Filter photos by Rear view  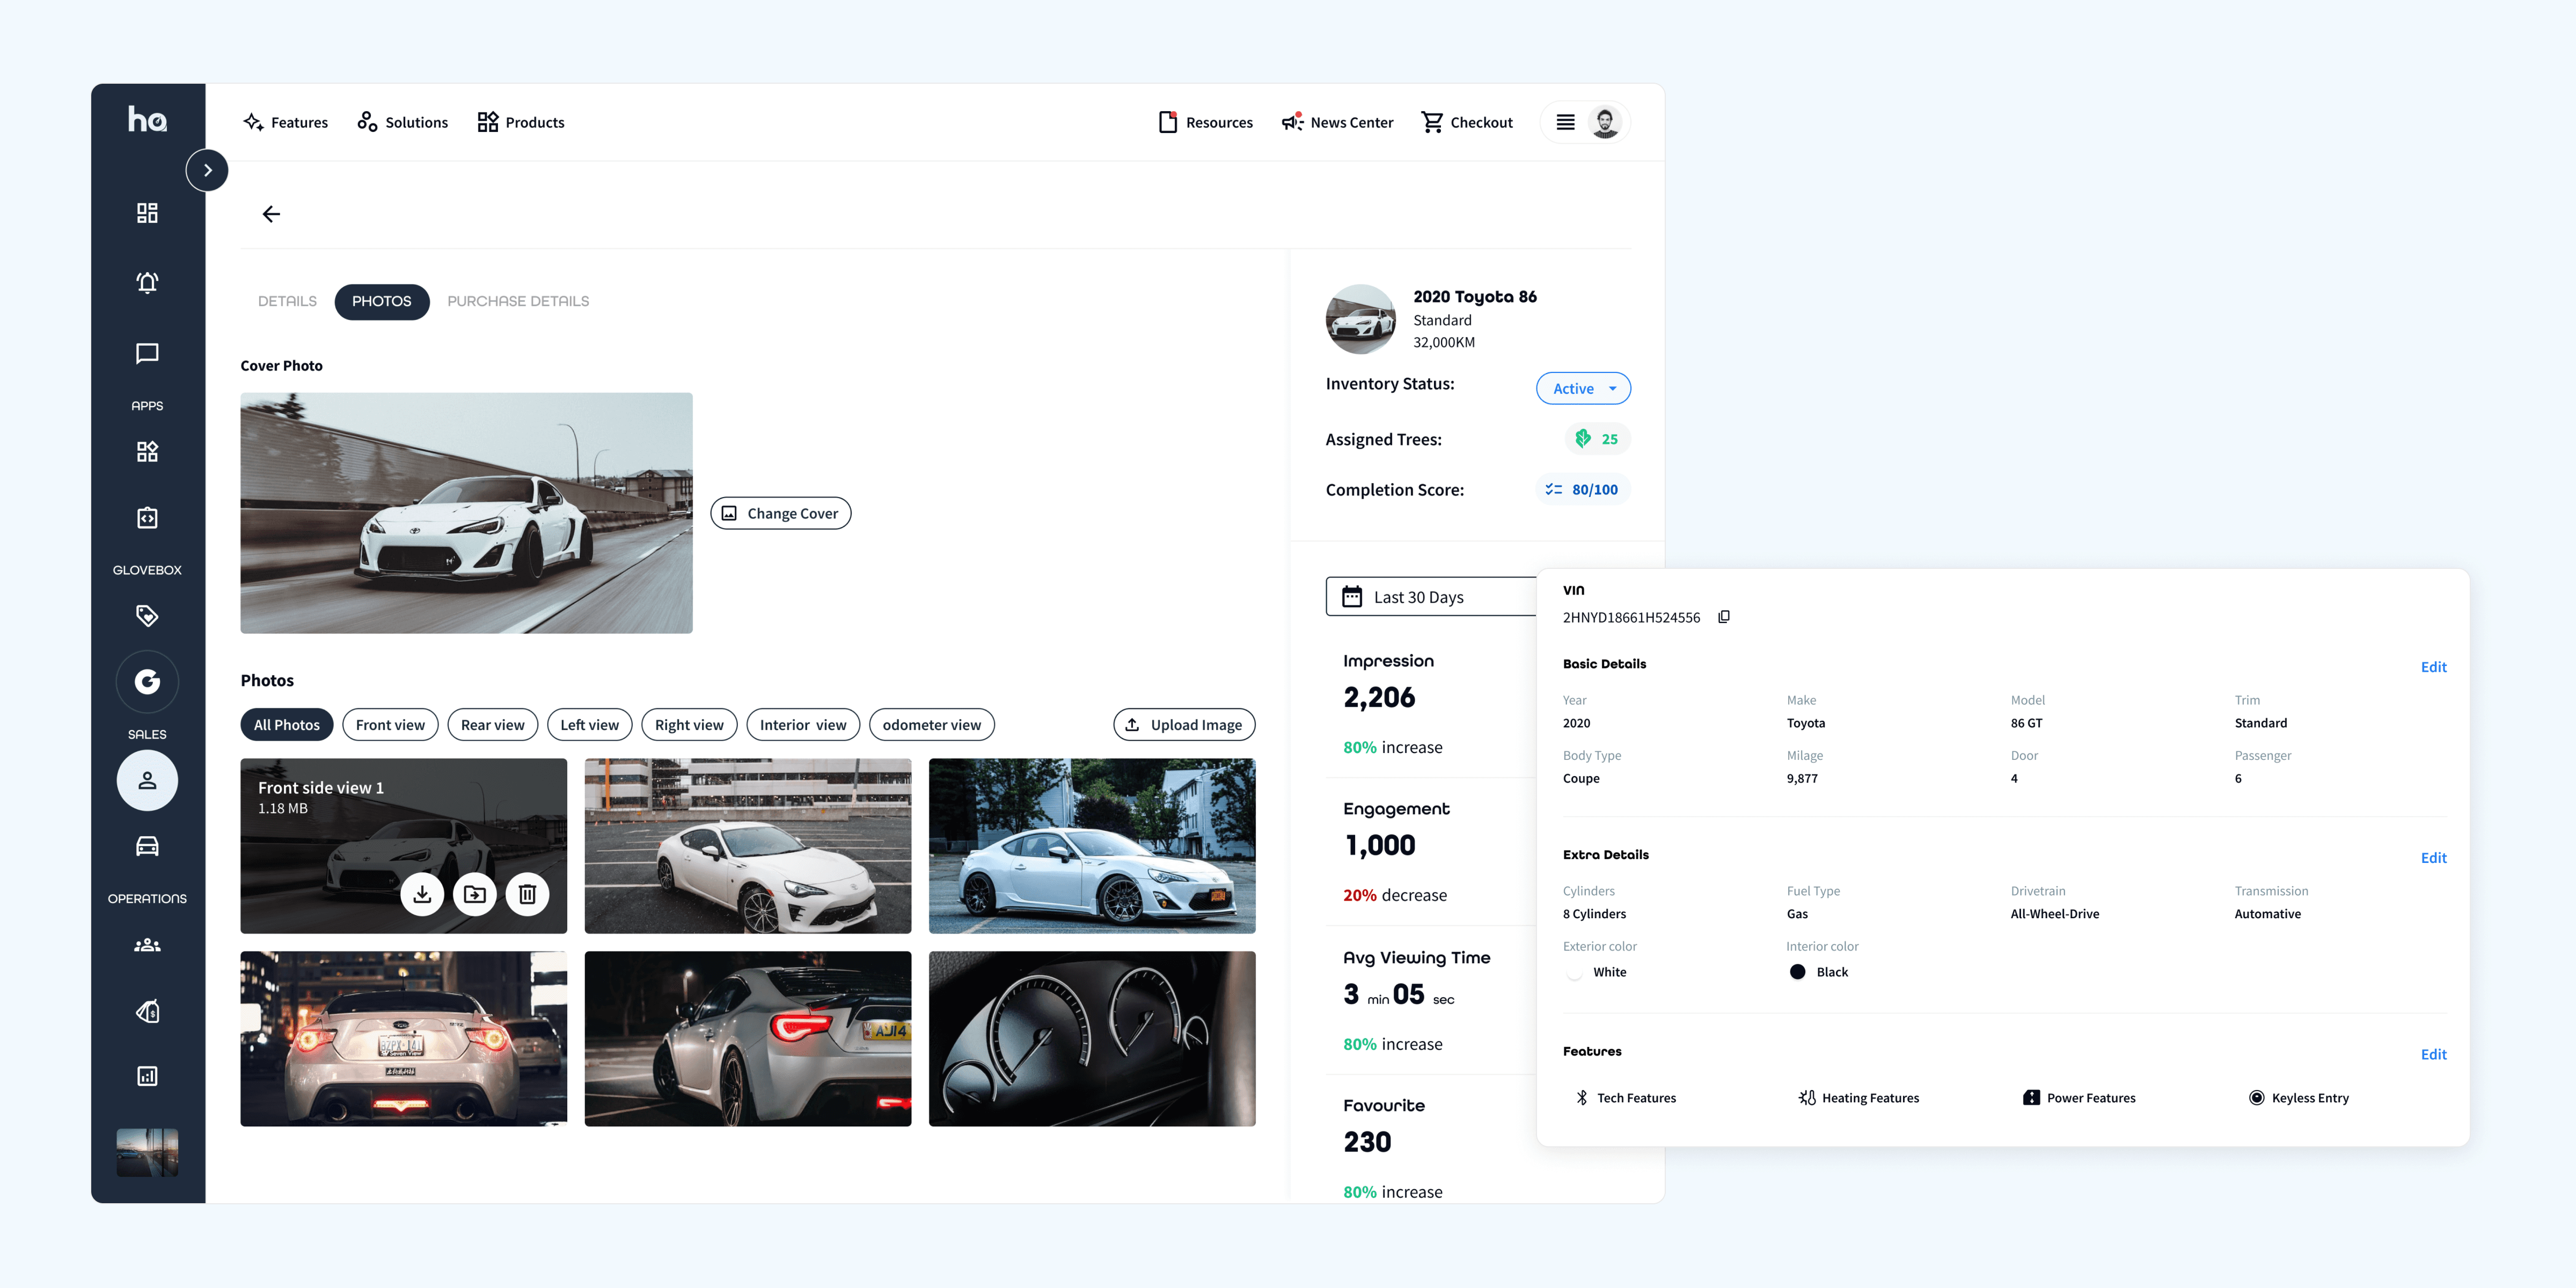pos(493,725)
